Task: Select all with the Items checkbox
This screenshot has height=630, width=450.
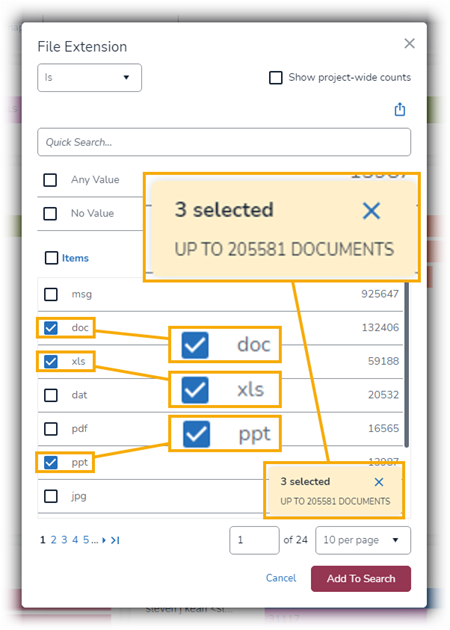Action: (x=51, y=258)
